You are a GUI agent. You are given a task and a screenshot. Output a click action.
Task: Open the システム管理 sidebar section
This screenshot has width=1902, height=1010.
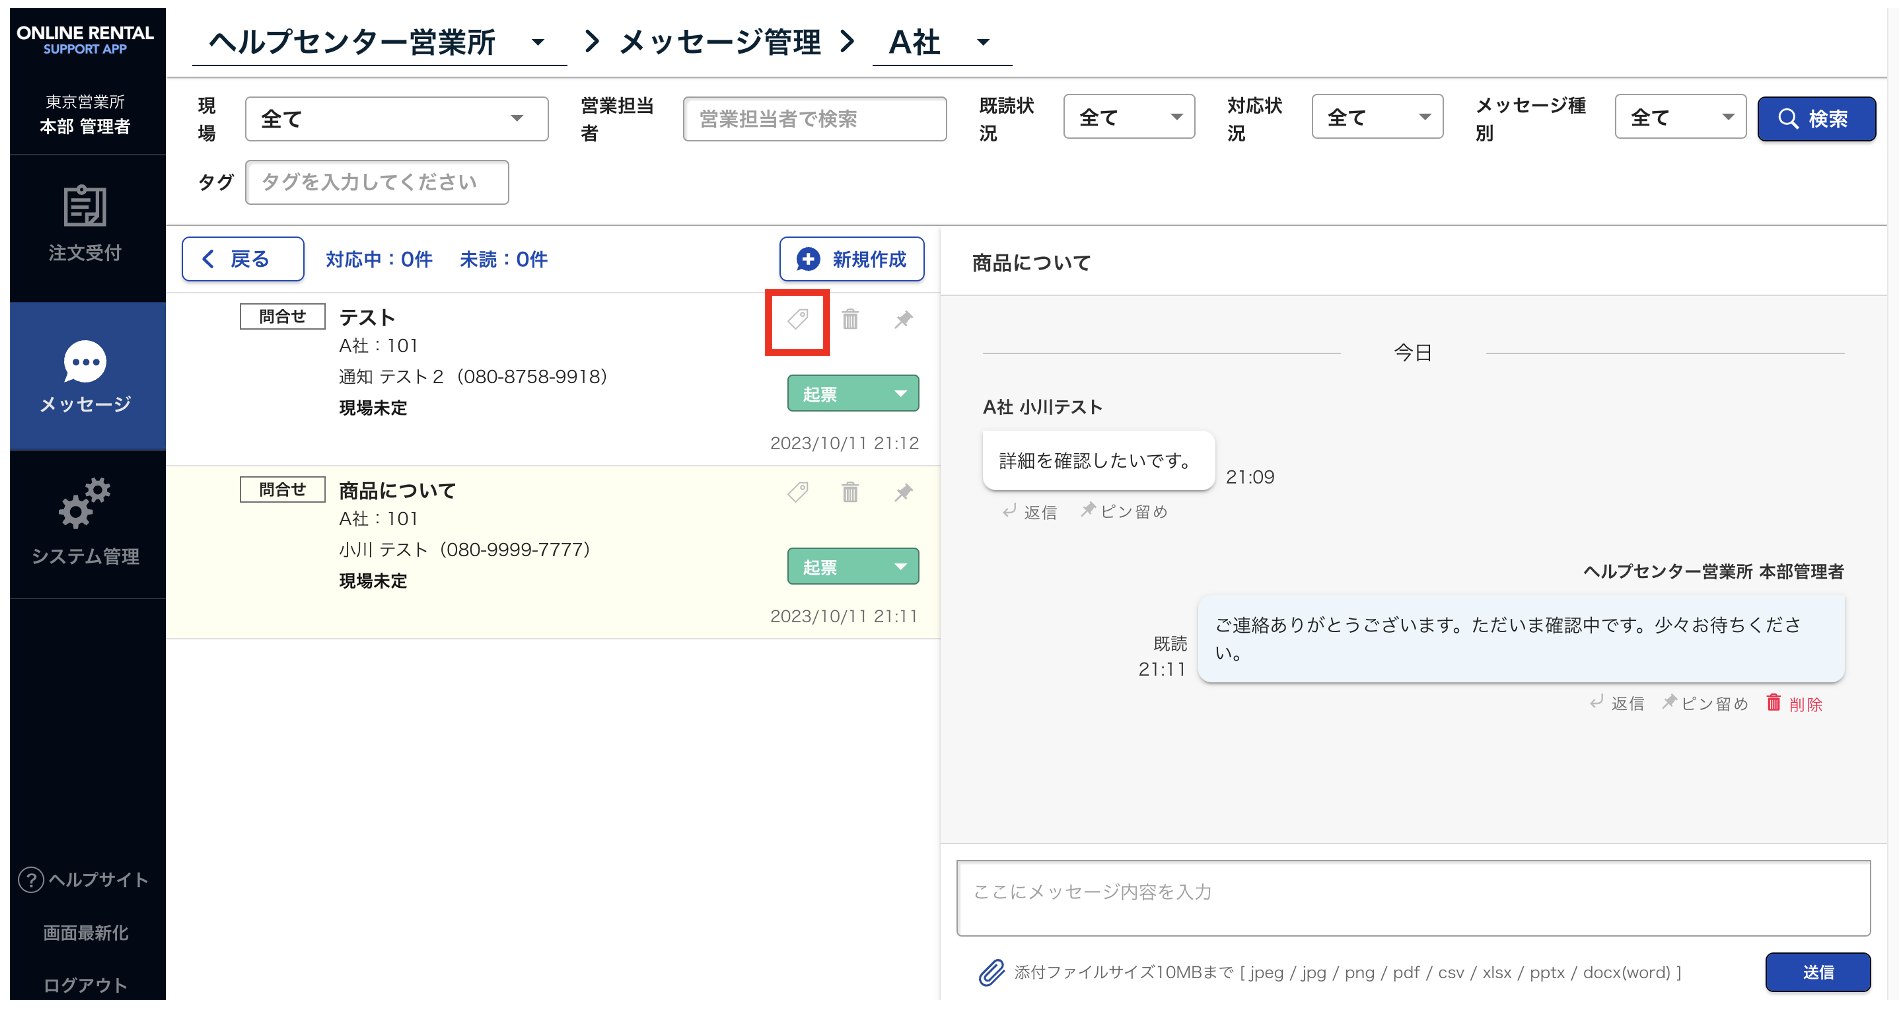tap(86, 523)
